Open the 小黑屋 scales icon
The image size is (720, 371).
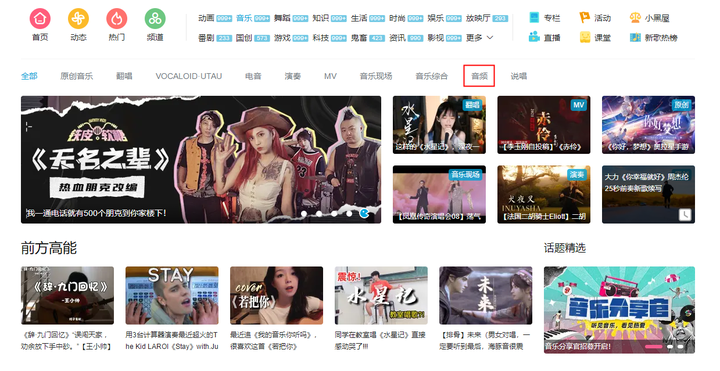click(635, 17)
